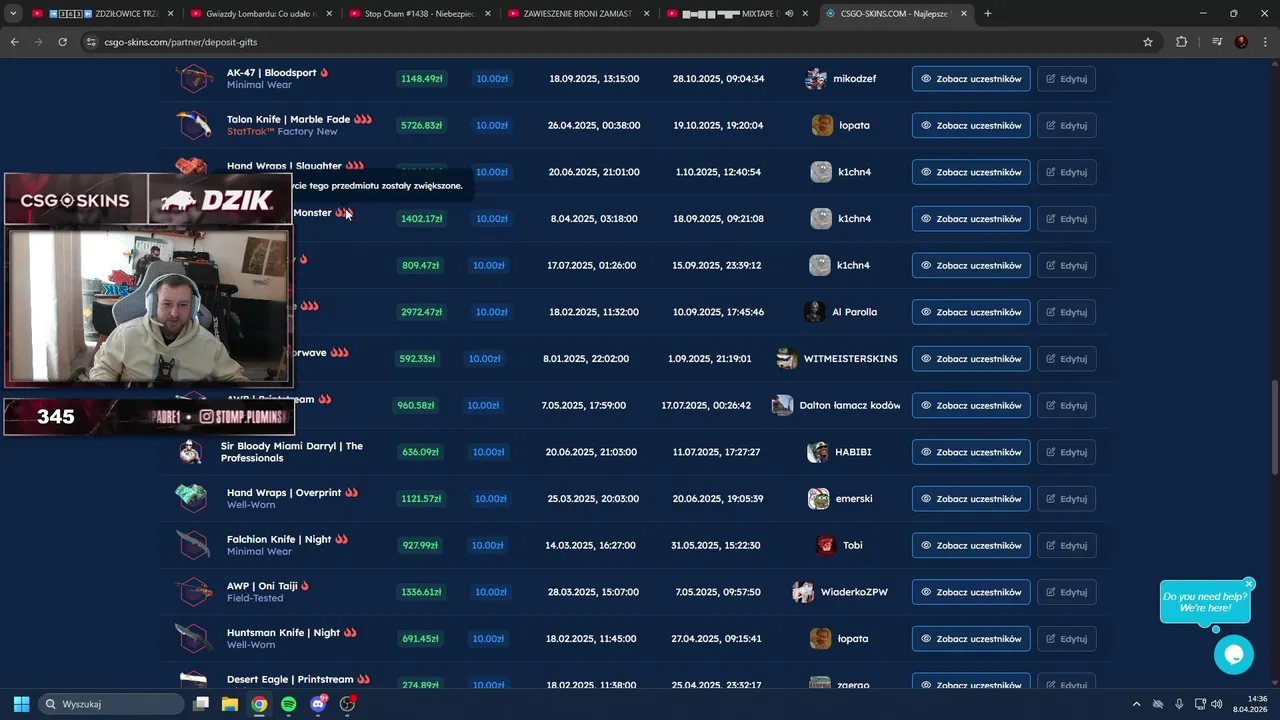The width and height of the screenshot is (1280, 720).
Task: Open the Chrome profile avatar
Action: pos(1241,42)
